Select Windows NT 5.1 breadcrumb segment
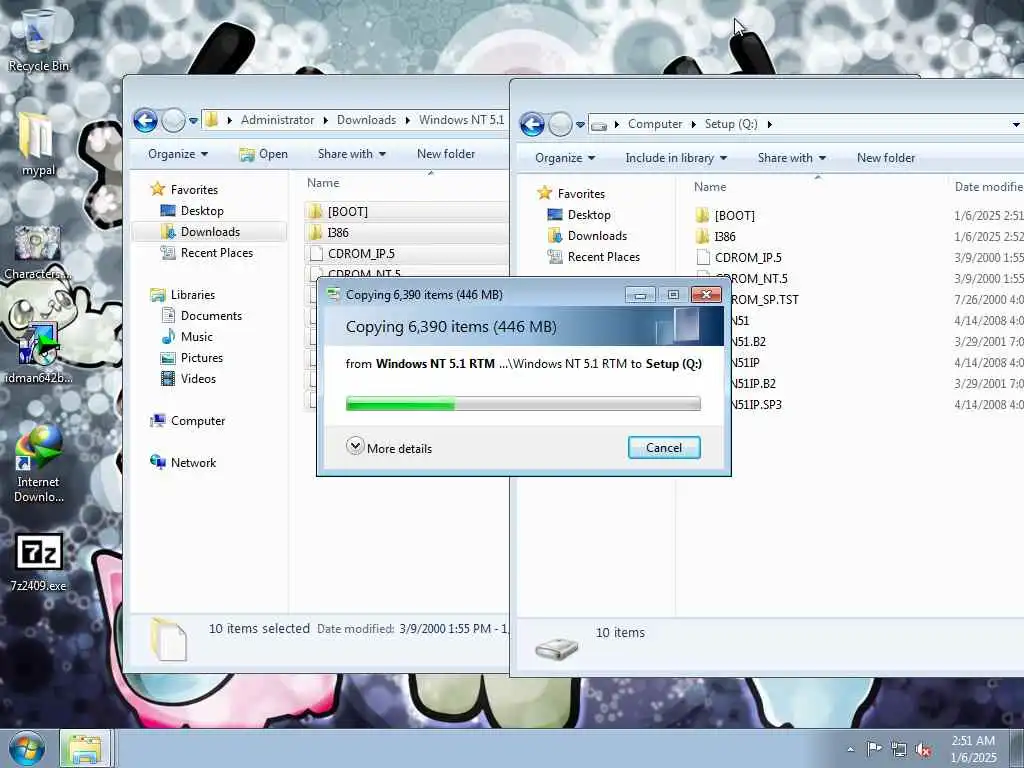Viewport: 1024px width, 768px height. (x=461, y=120)
